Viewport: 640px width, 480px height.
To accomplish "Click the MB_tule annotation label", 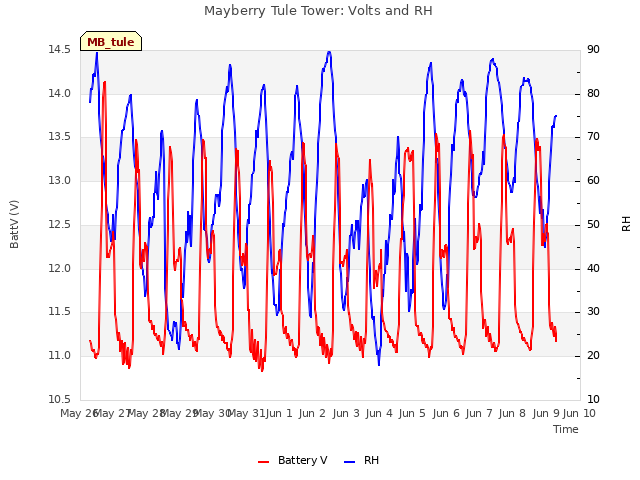I will click(111, 42).
